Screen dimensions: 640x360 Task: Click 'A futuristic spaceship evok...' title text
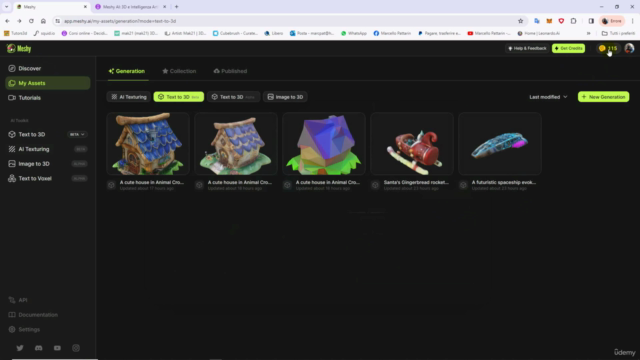504,182
